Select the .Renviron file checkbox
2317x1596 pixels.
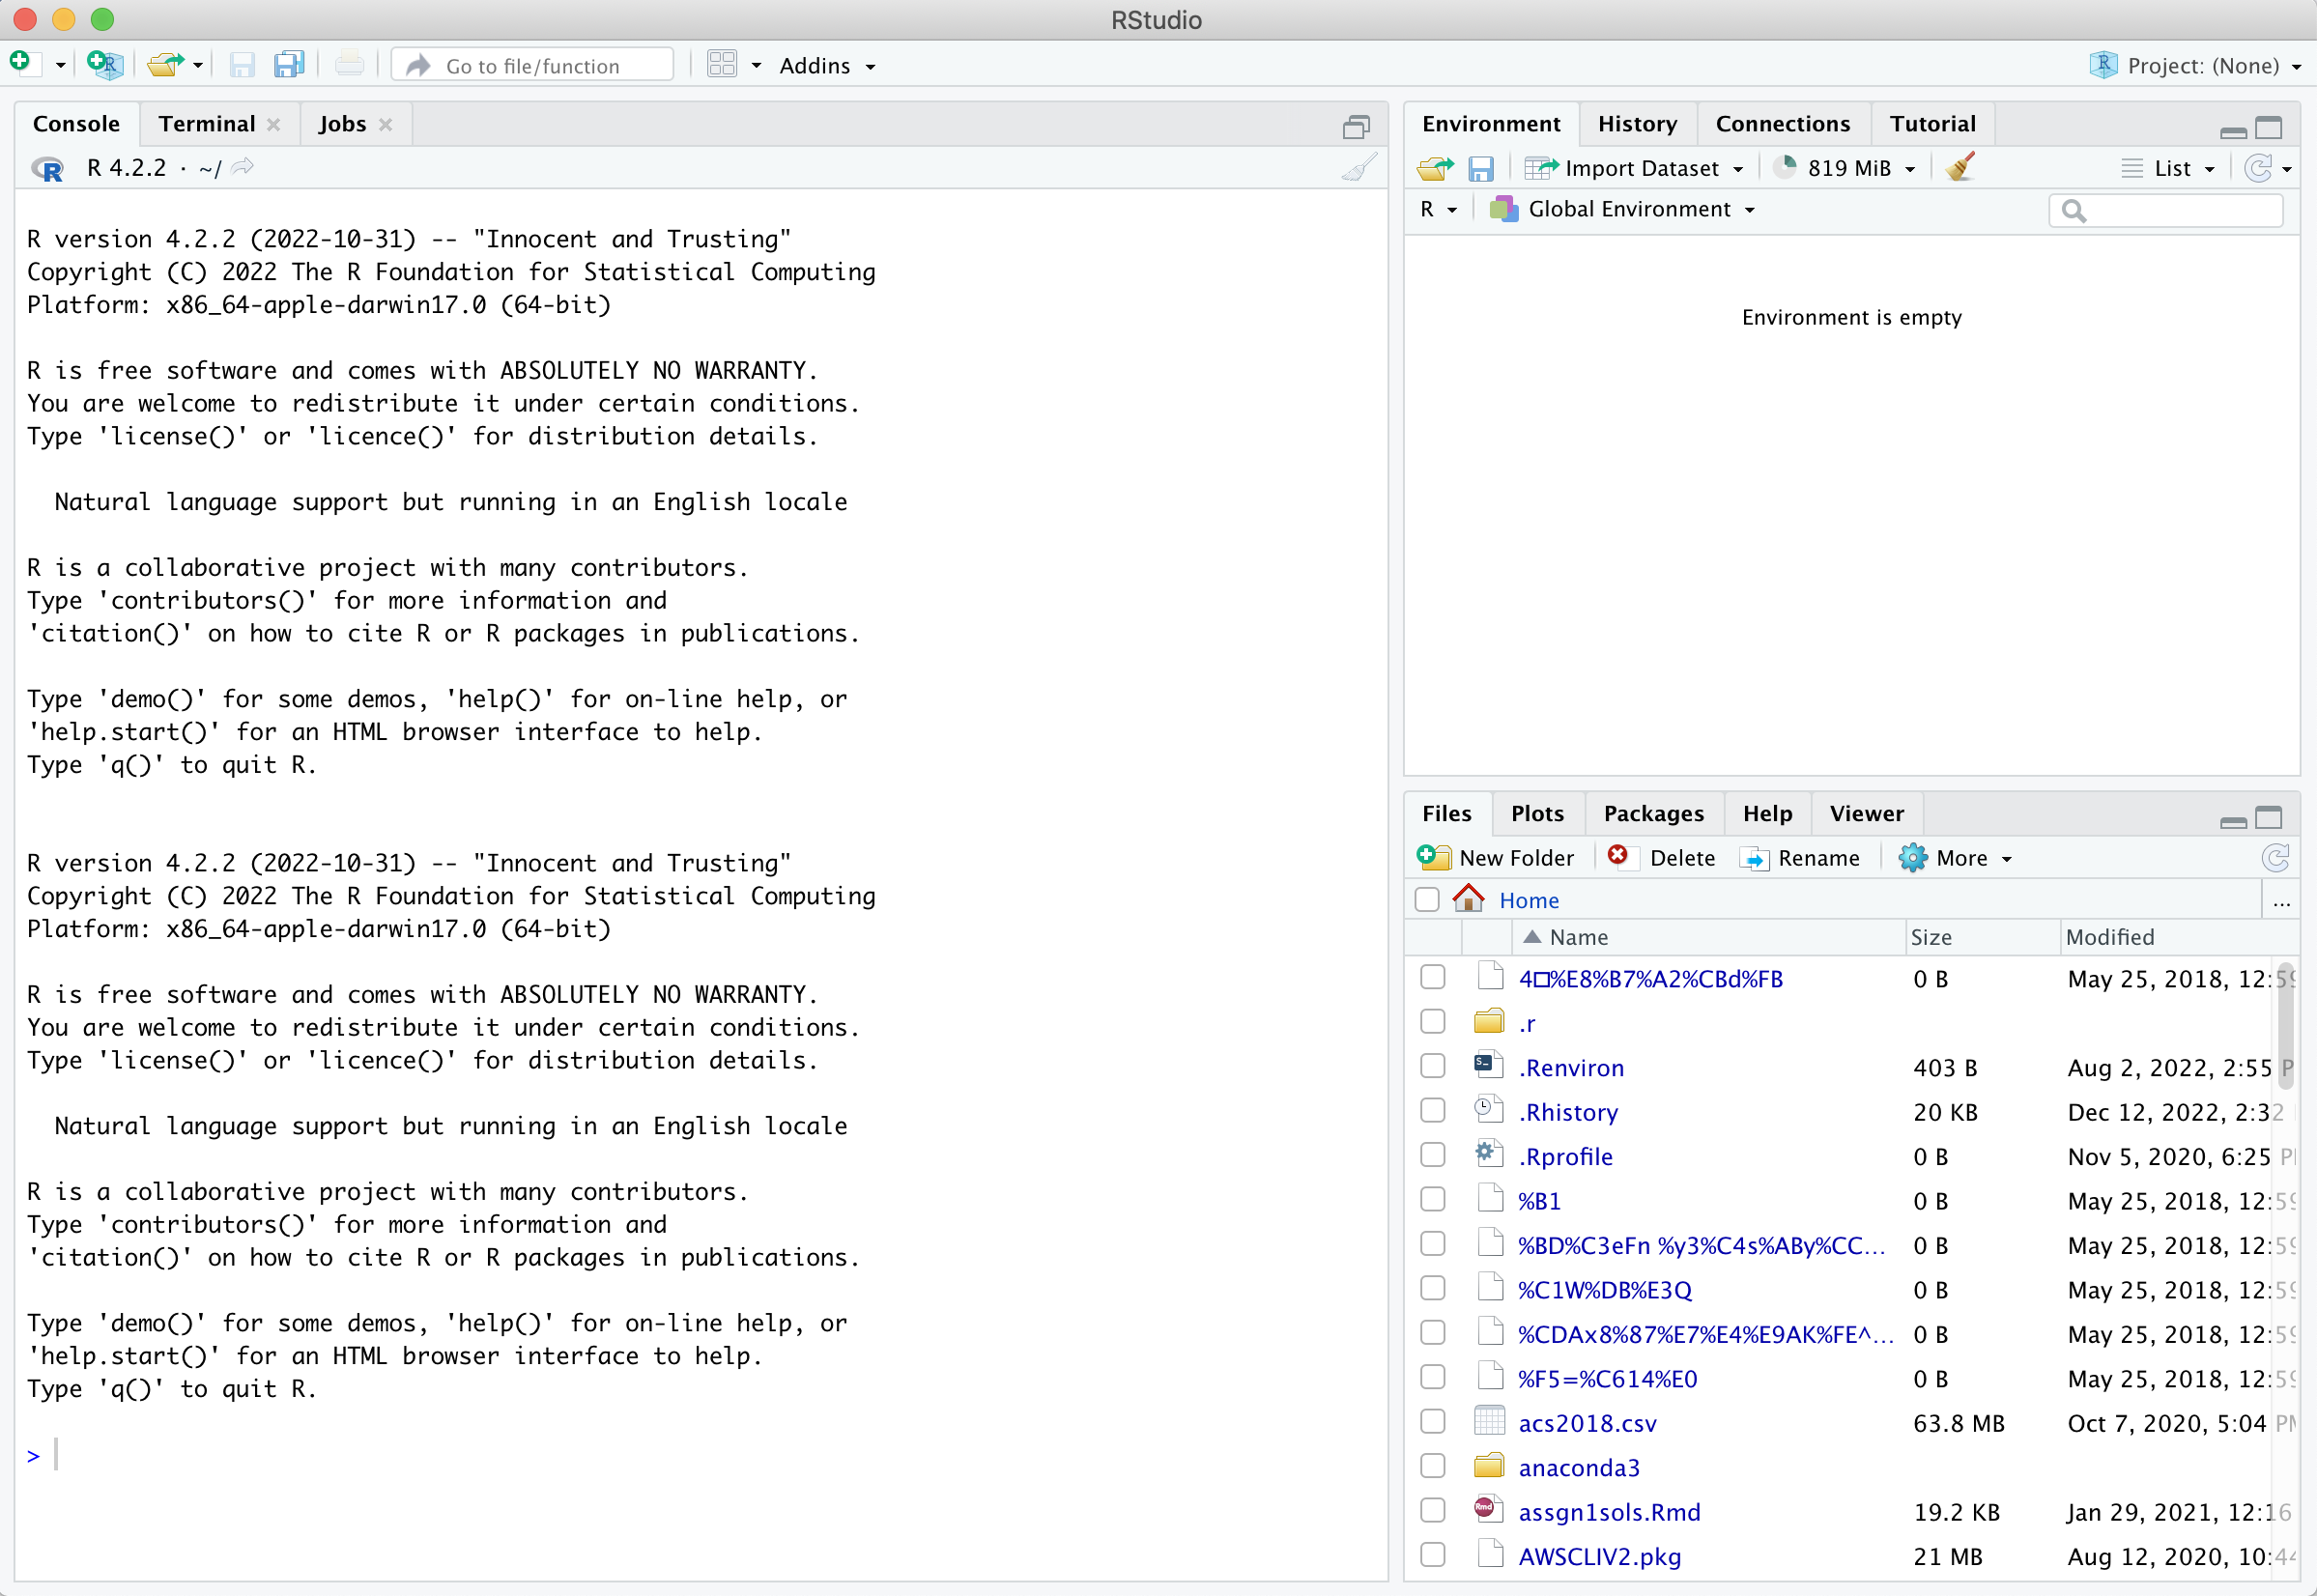[1432, 1067]
